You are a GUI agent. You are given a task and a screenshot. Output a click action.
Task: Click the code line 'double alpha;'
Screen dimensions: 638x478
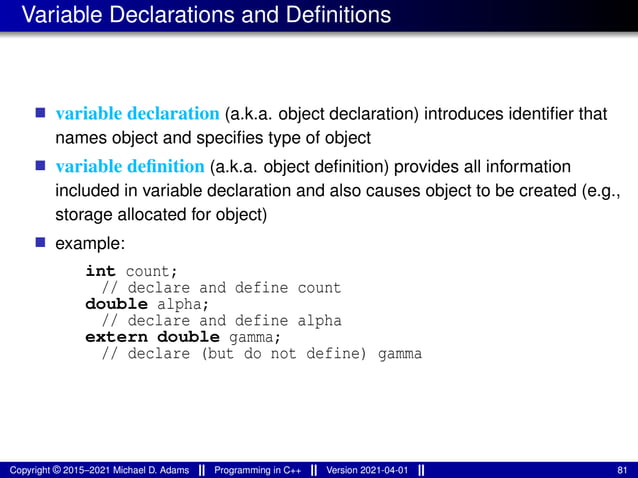point(147,304)
